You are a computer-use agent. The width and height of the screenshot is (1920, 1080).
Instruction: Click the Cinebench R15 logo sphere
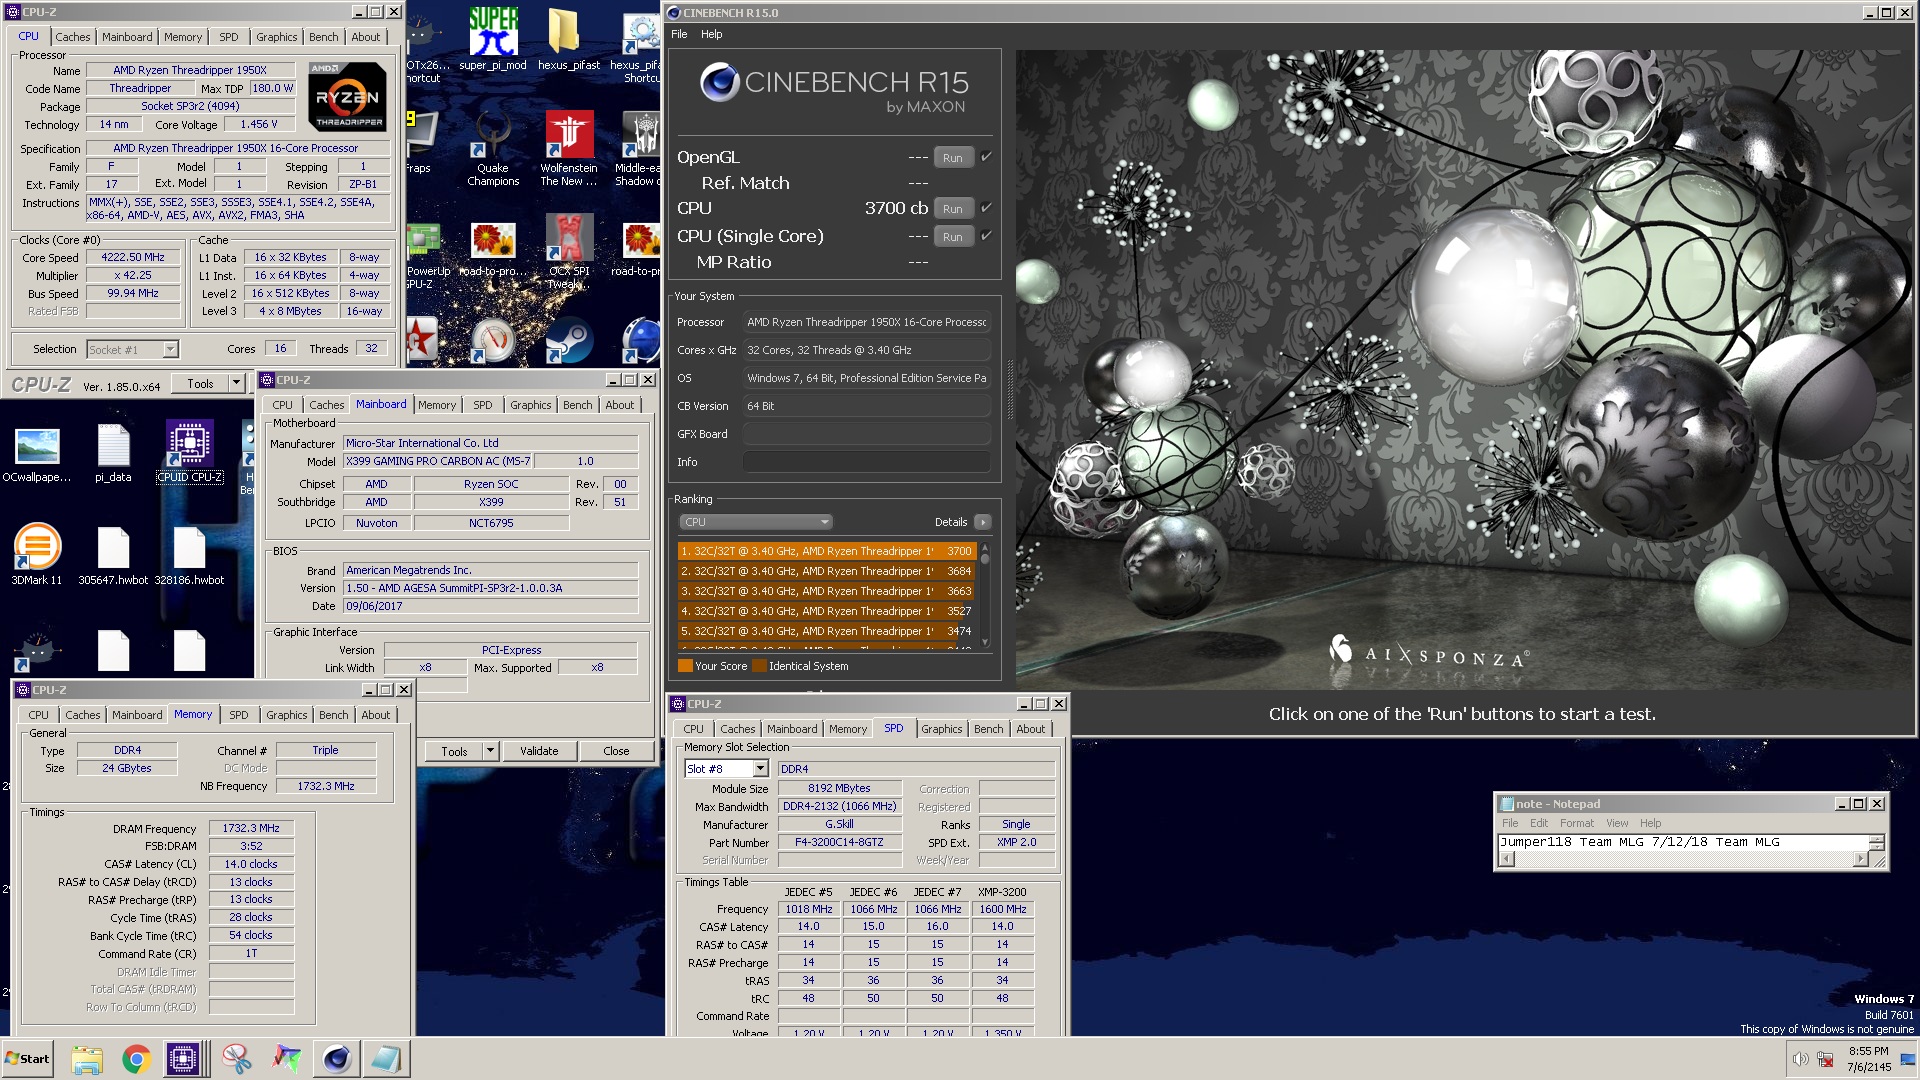click(719, 82)
